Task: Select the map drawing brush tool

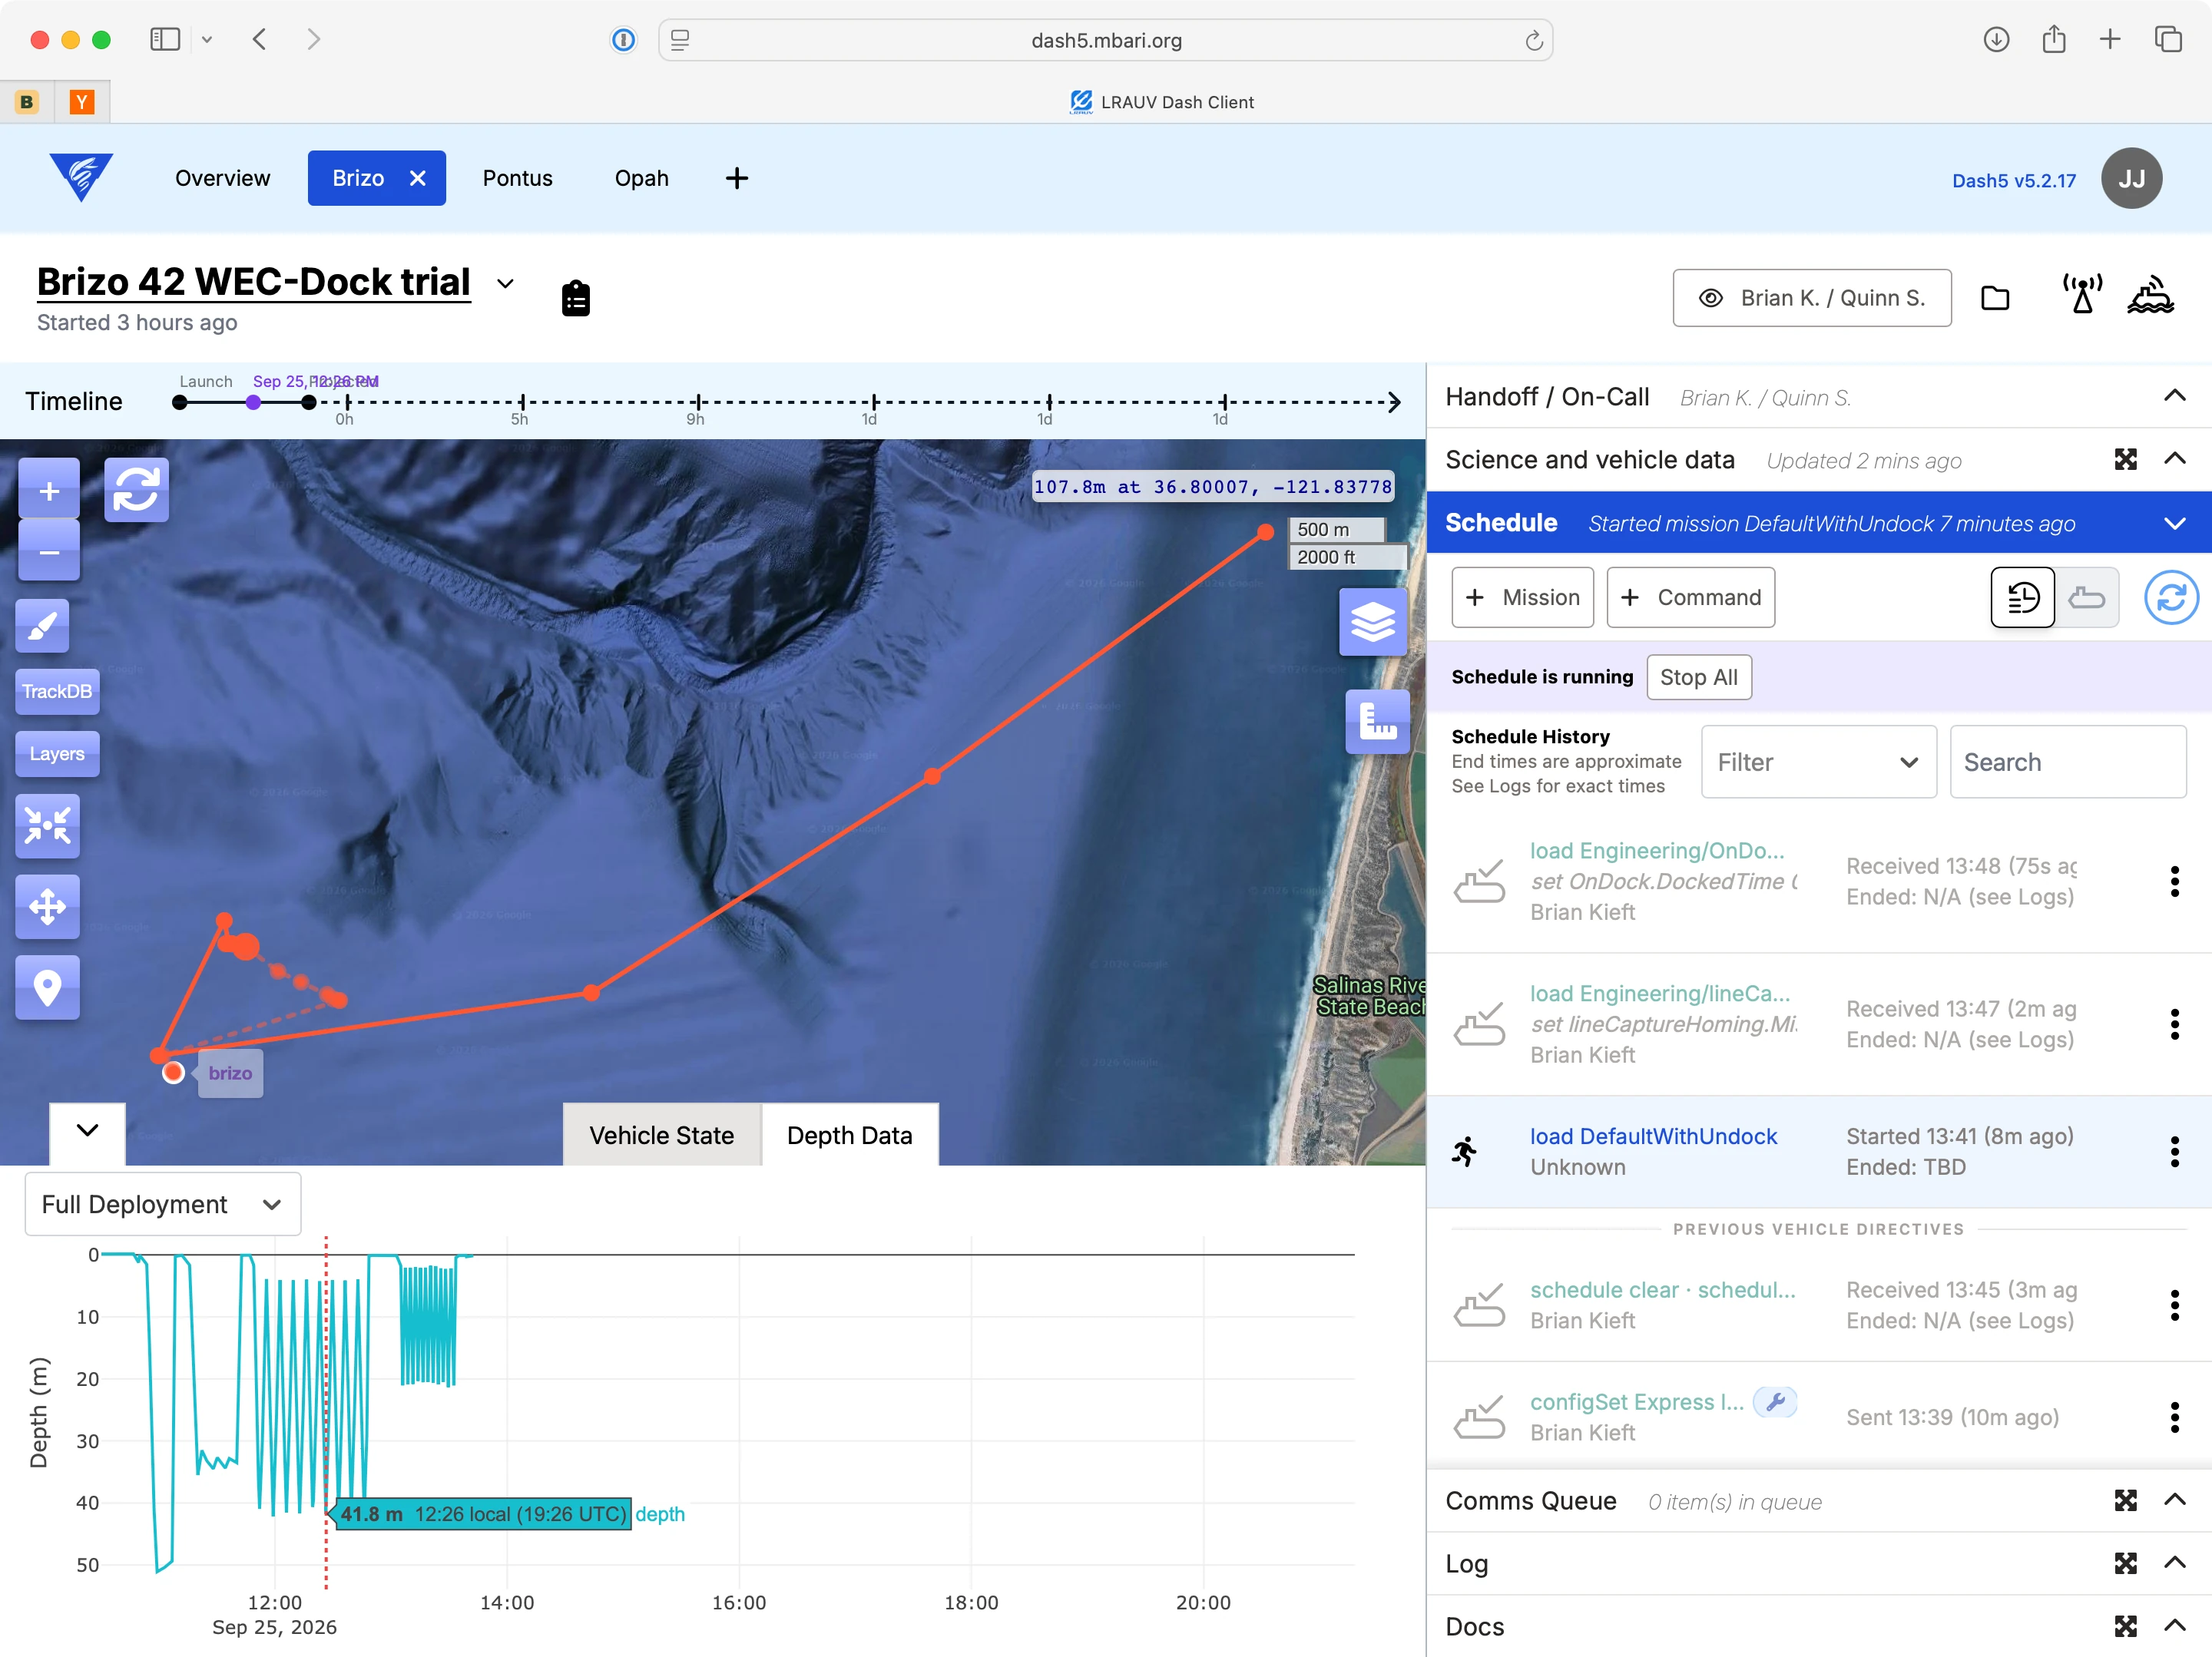Action: [43, 626]
